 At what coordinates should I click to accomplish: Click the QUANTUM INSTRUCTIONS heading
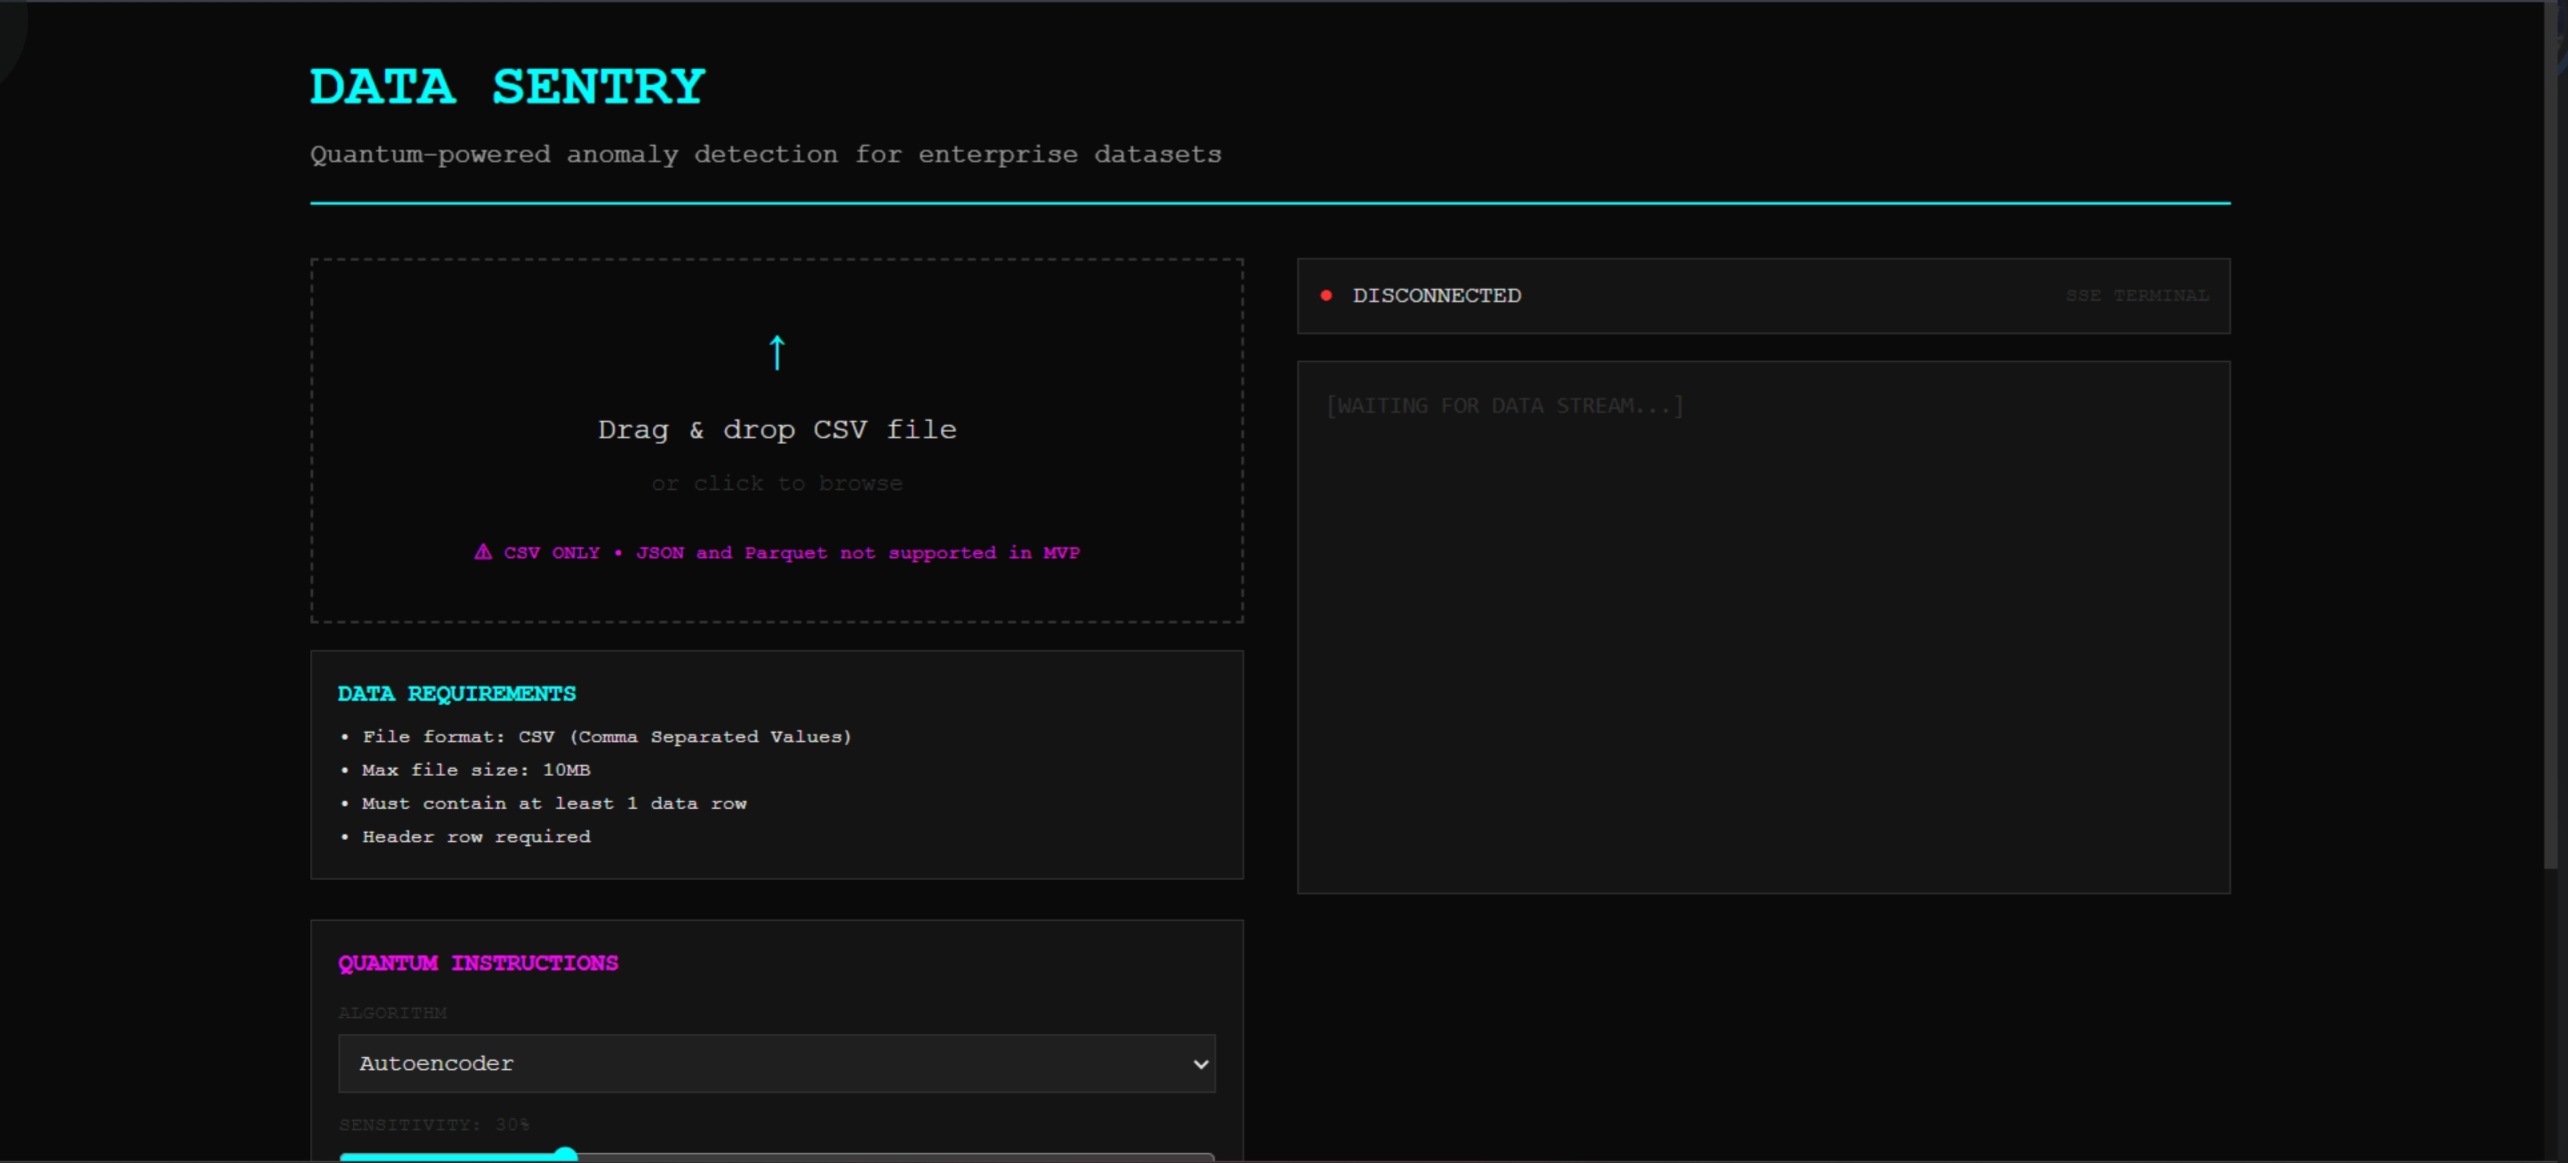[x=478, y=963]
